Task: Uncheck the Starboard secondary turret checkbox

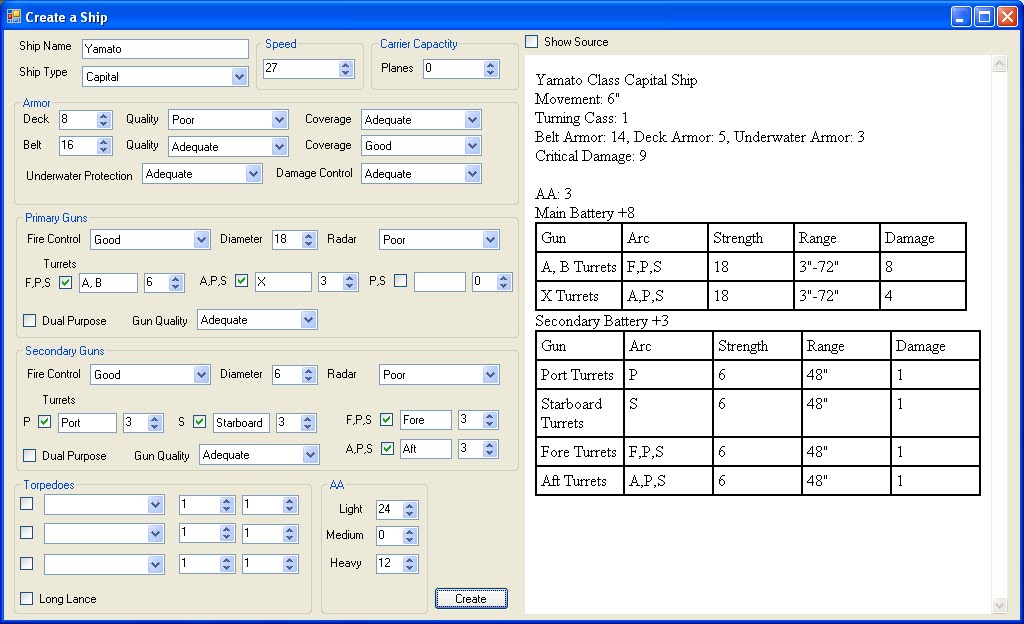Action: pos(200,422)
